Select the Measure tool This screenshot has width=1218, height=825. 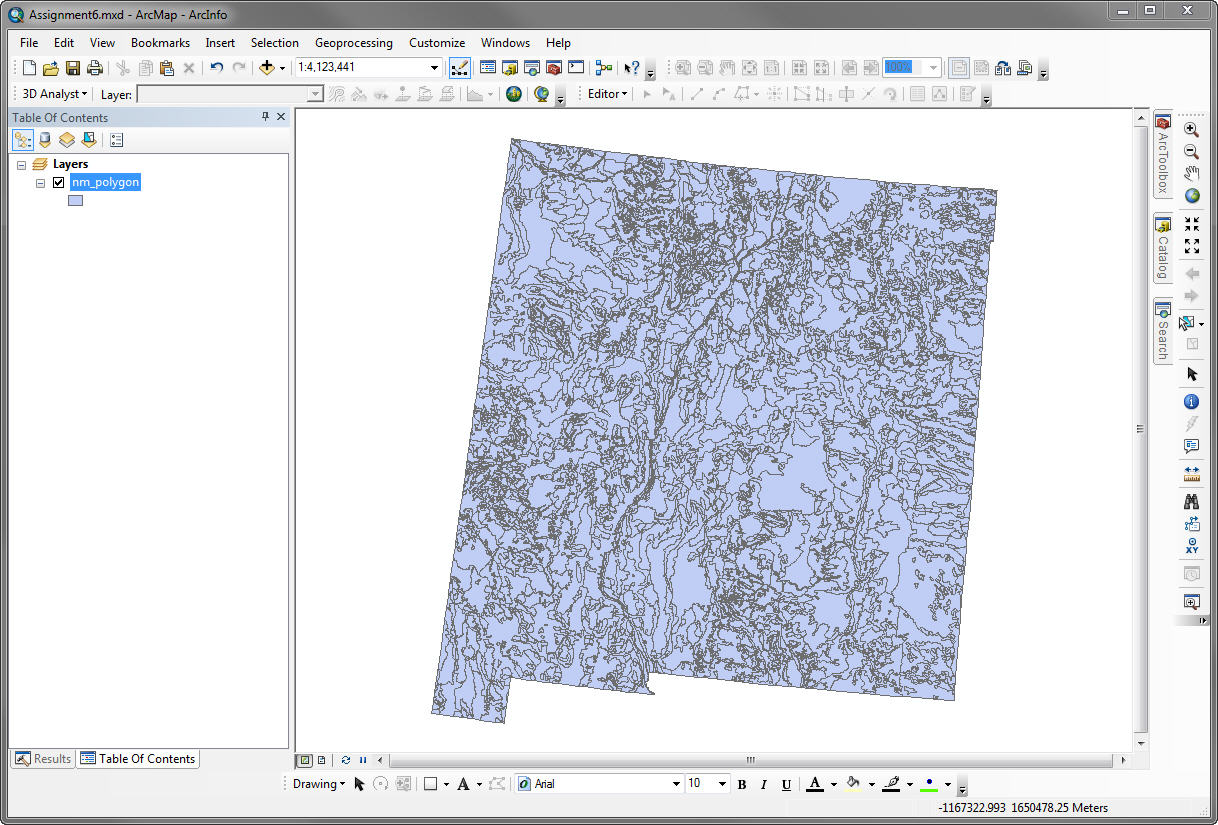(1191, 473)
